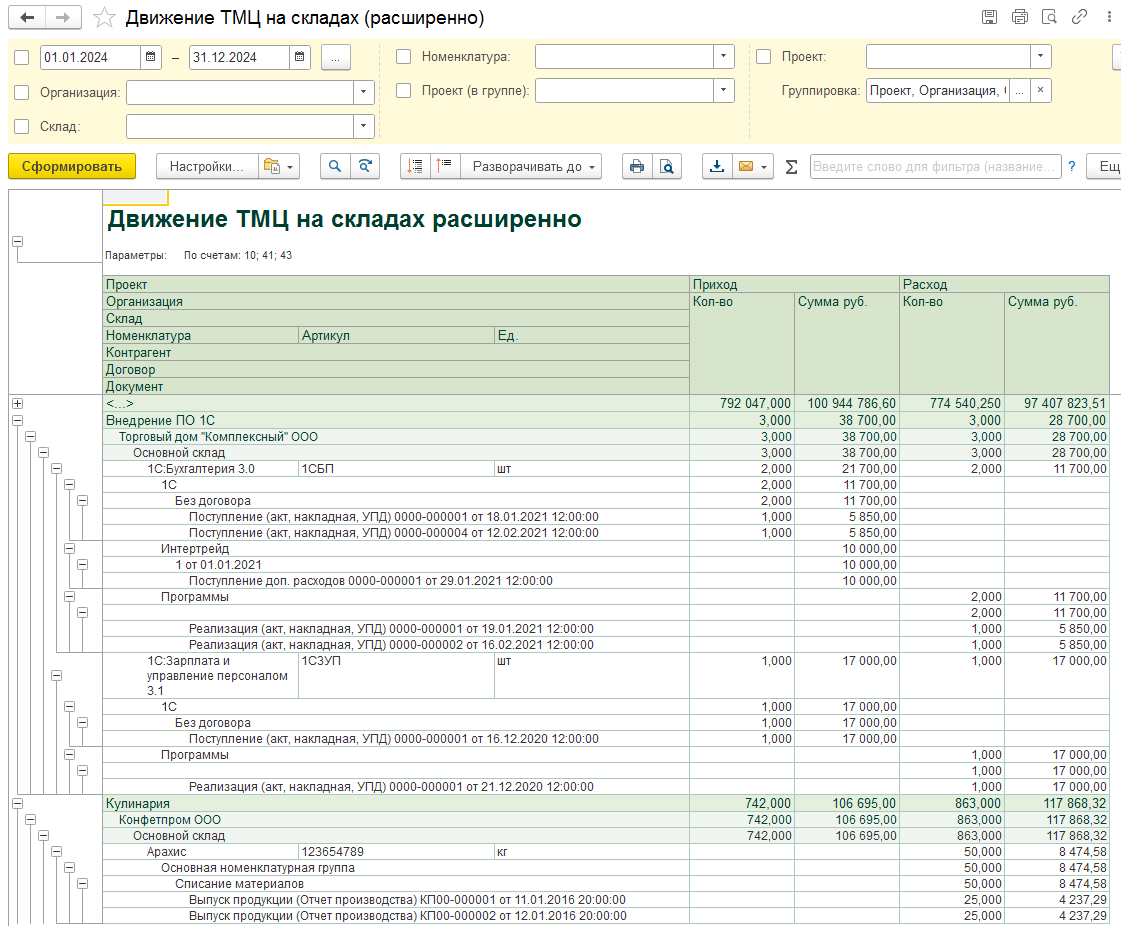Save report using the diskette icon
Viewport: 1121px width, 926px height.
(x=989, y=17)
